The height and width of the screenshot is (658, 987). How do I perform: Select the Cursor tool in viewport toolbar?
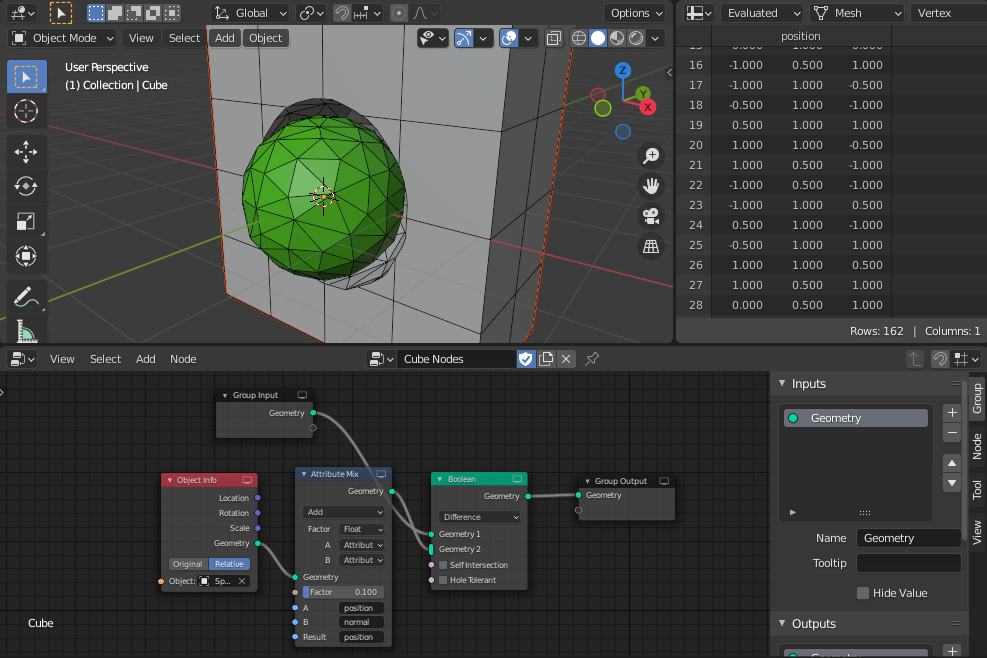click(x=26, y=111)
